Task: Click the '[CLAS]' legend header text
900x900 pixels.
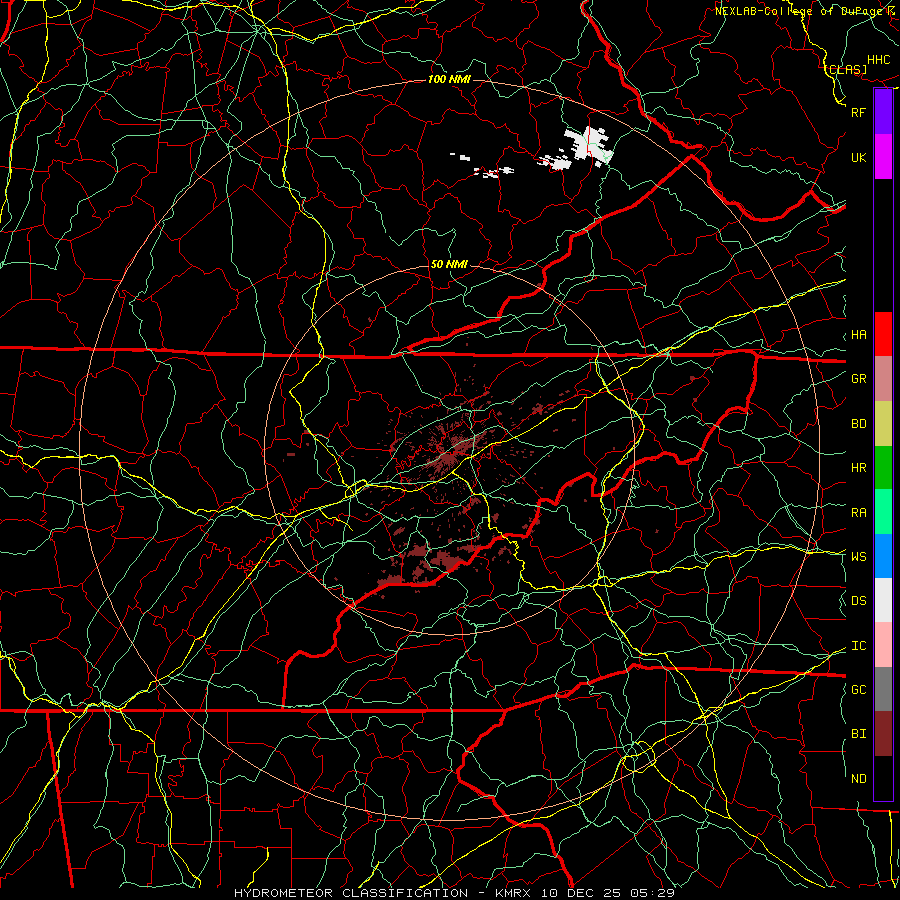Action: point(846,69)
